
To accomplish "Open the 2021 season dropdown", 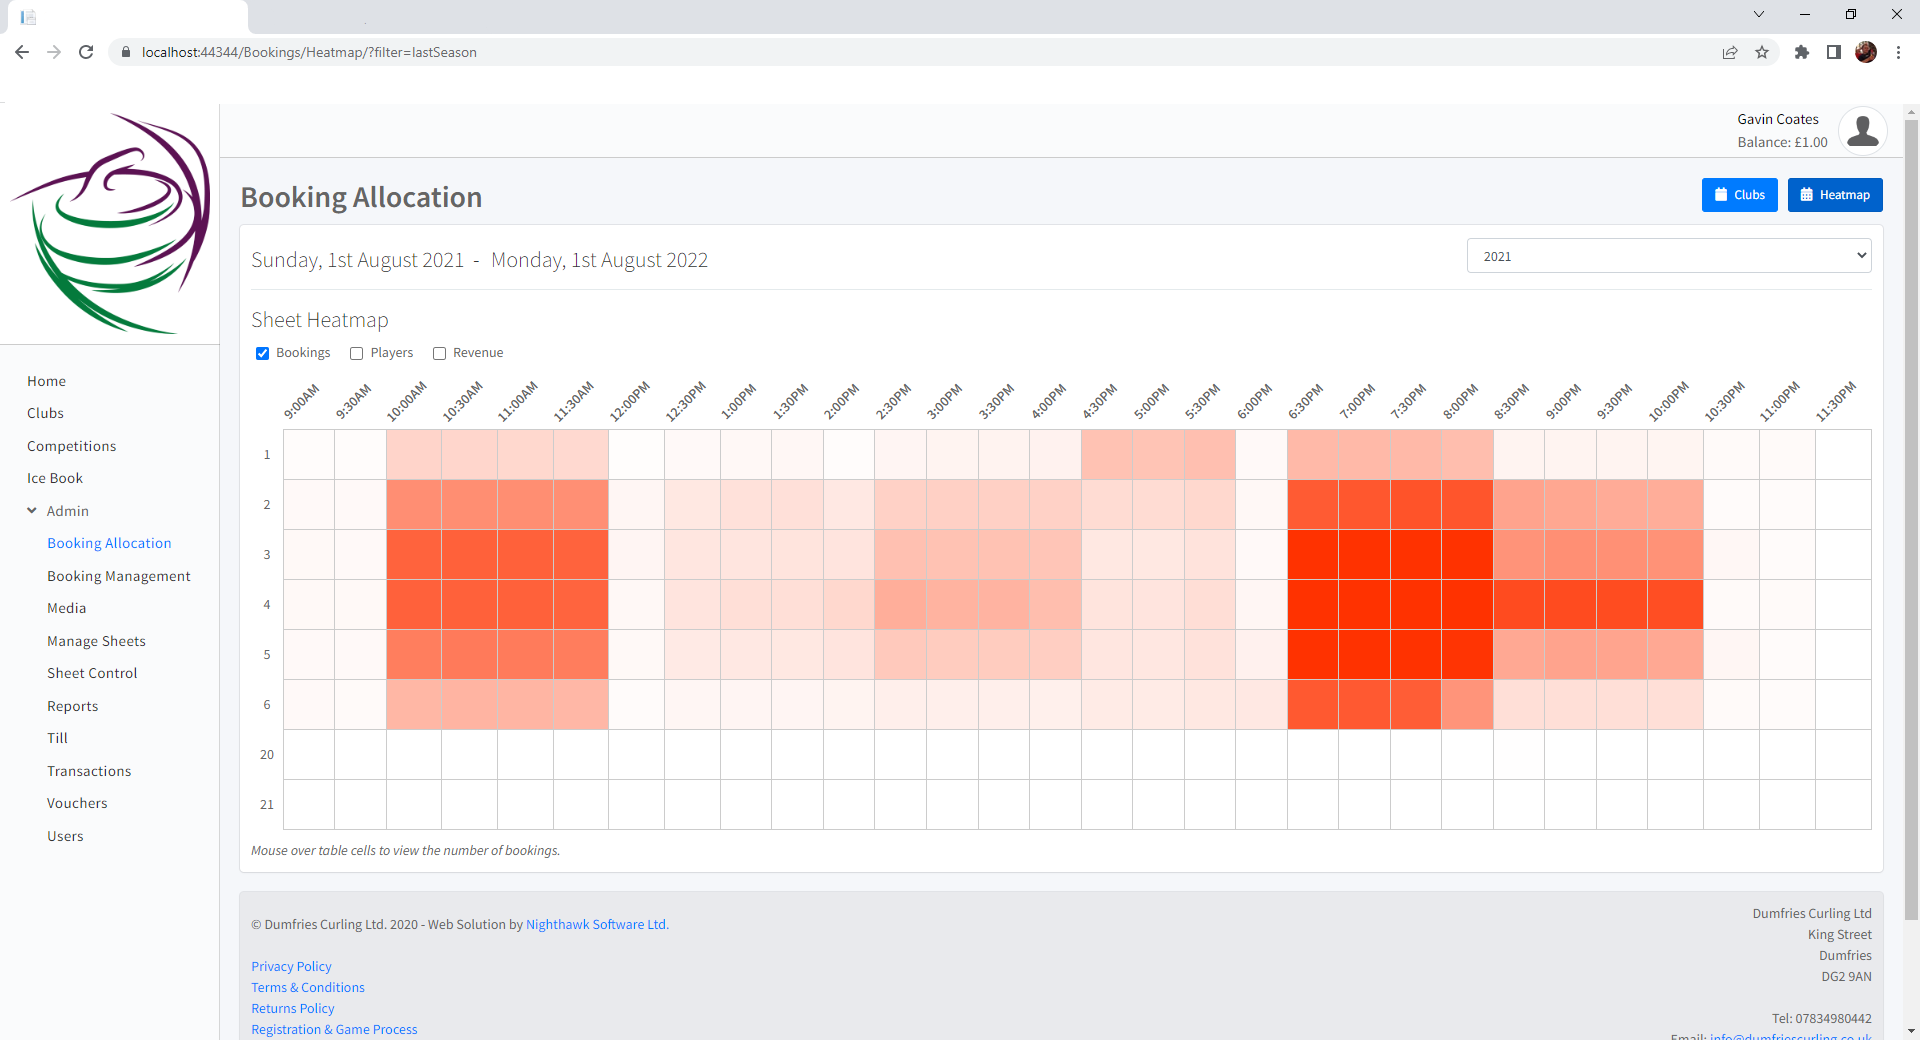I will (1668, 256).
